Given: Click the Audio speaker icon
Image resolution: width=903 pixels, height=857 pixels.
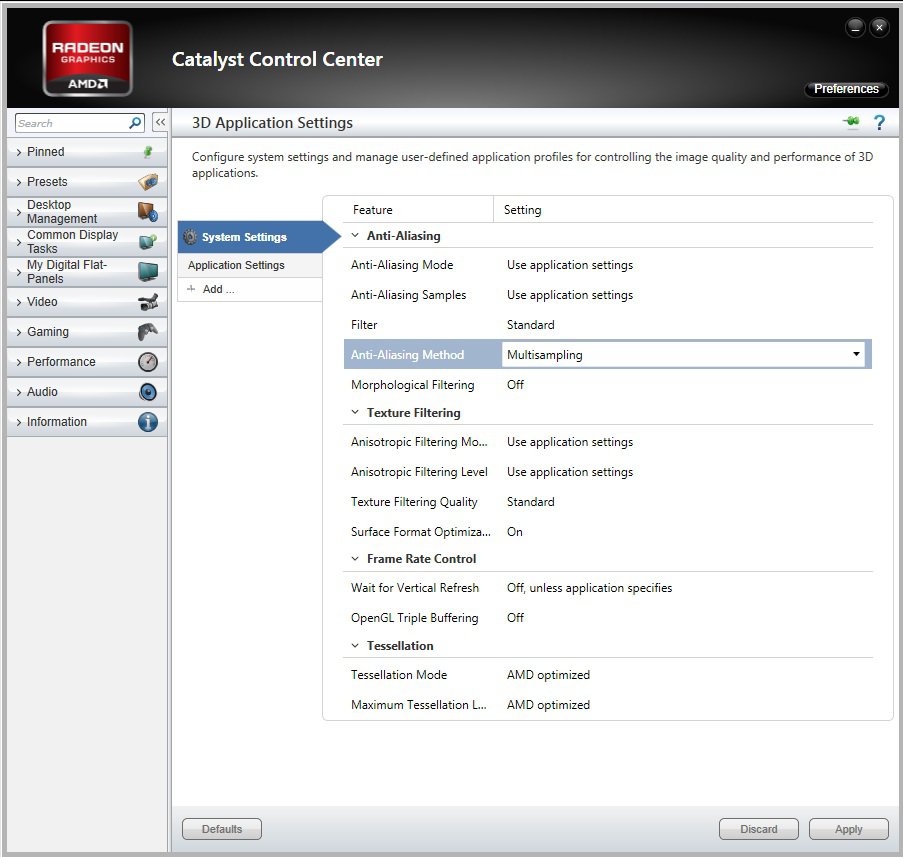Looking at the screenshot, I should tap(148, 392).
